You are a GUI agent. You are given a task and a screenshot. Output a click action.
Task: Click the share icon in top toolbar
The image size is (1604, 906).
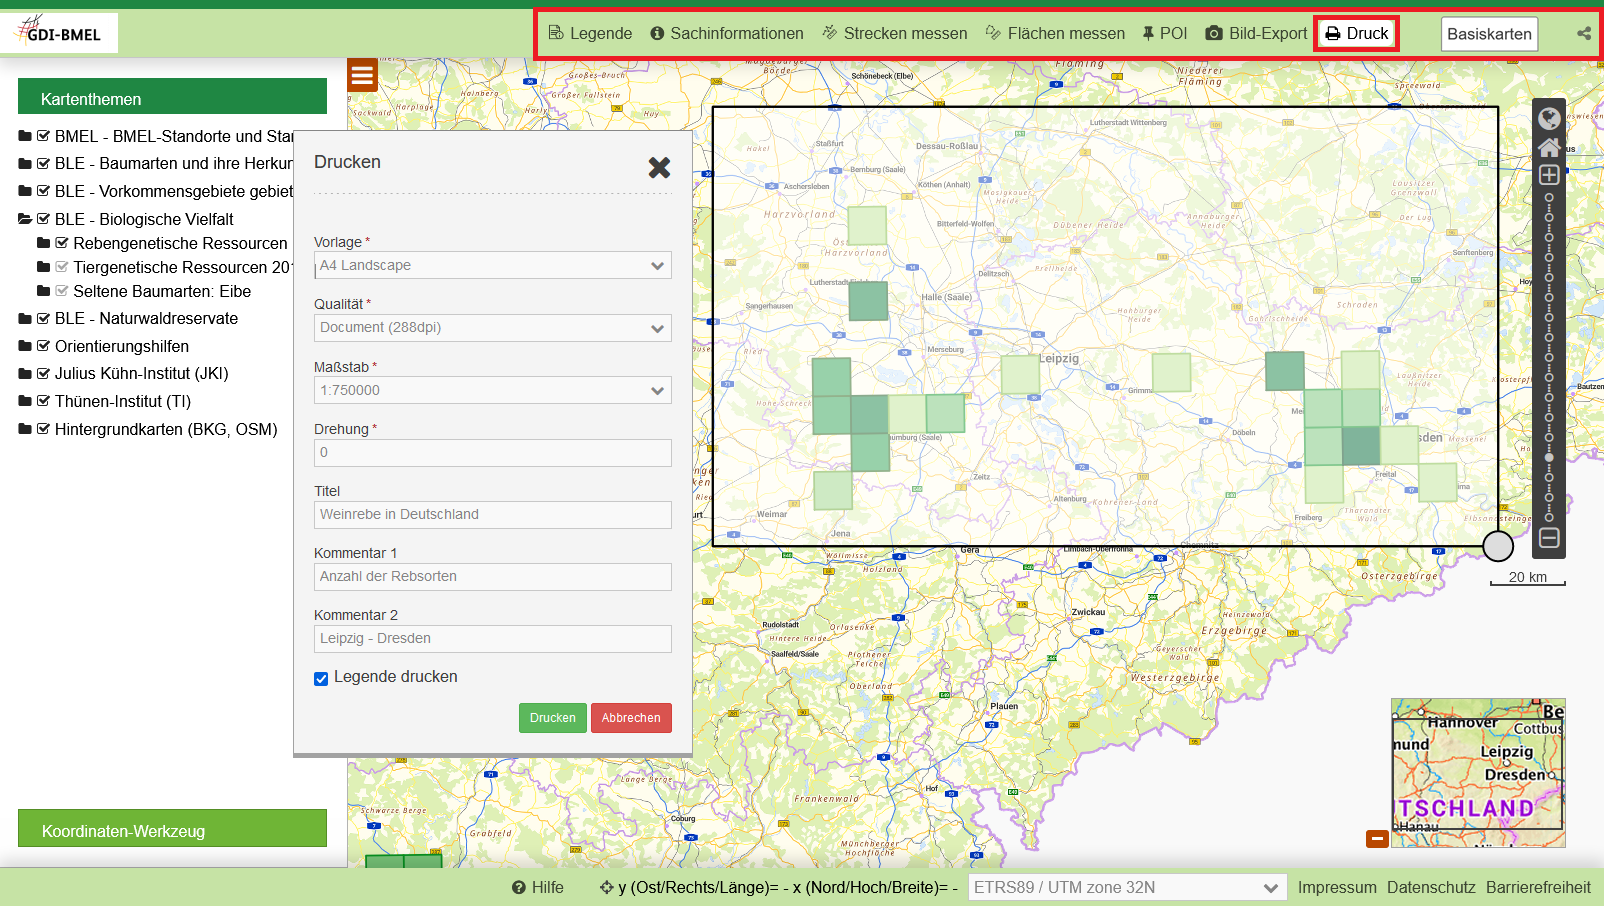pyautogui.click(x=1584, y=33)
